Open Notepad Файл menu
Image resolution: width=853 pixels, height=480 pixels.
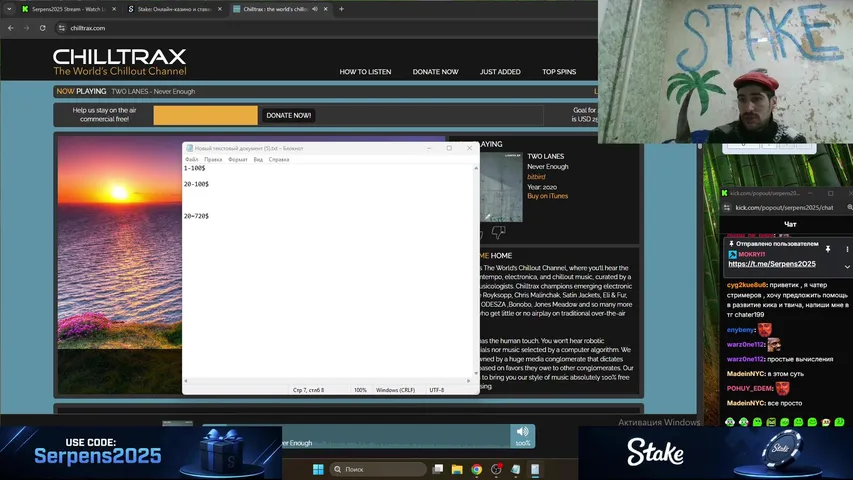[x=191, y=159]
